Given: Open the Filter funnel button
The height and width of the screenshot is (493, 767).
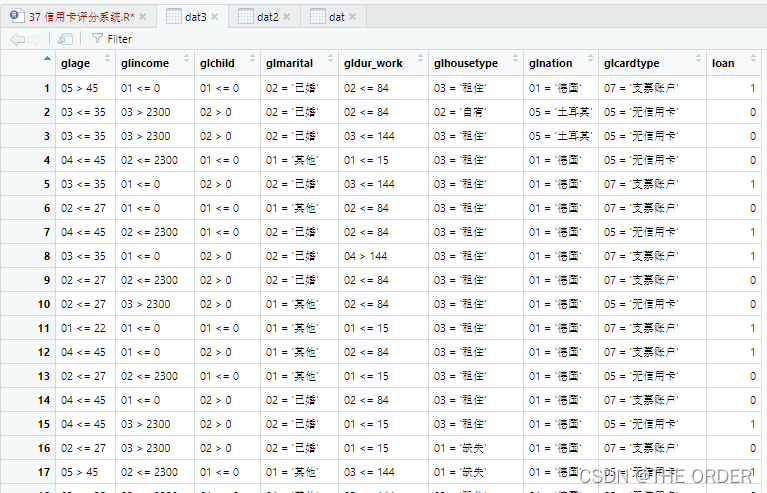Looking at the screenshot, I should (x=112, y=39).
